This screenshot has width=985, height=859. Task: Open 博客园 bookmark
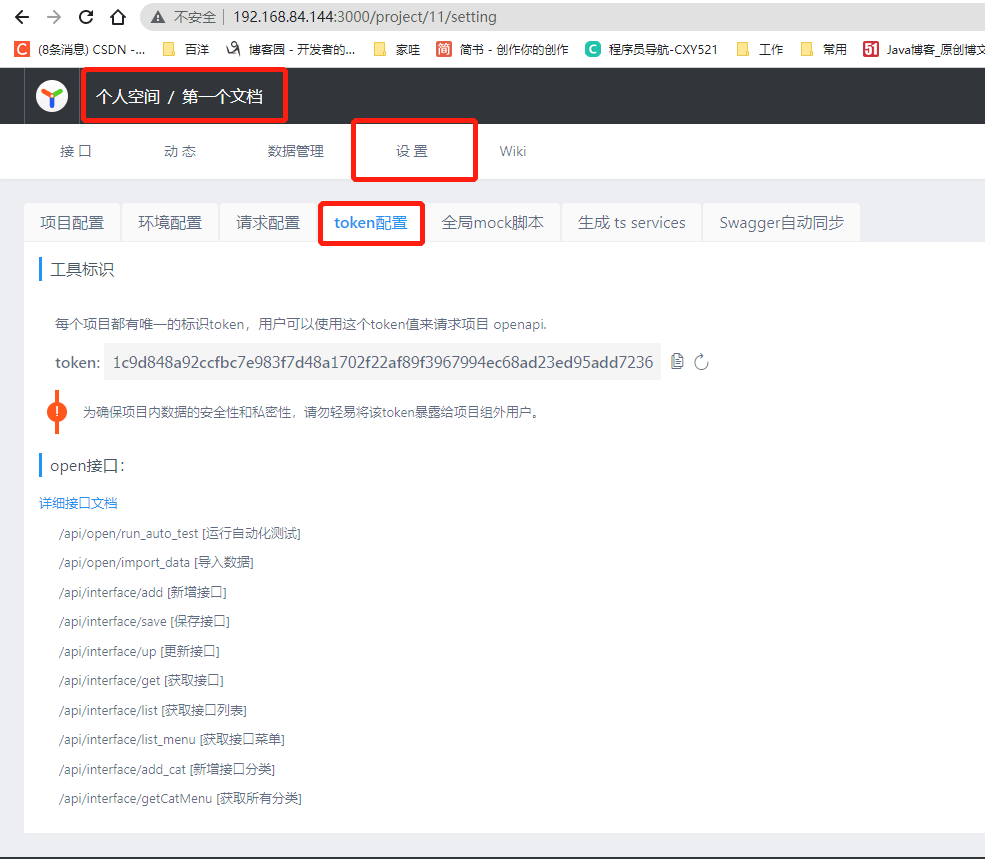291,49
